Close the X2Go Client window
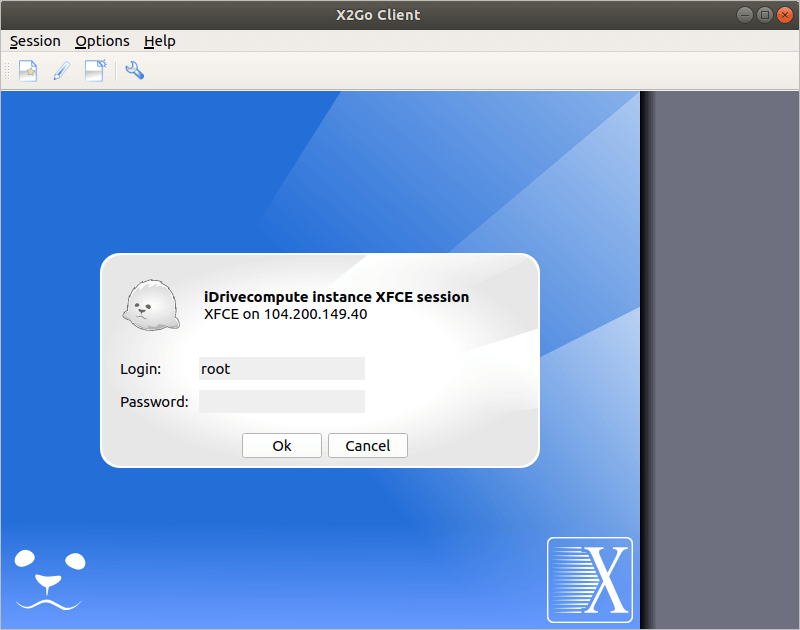Image resolution: width=800 pixels, height=630 pixels. tap(784, 14)
